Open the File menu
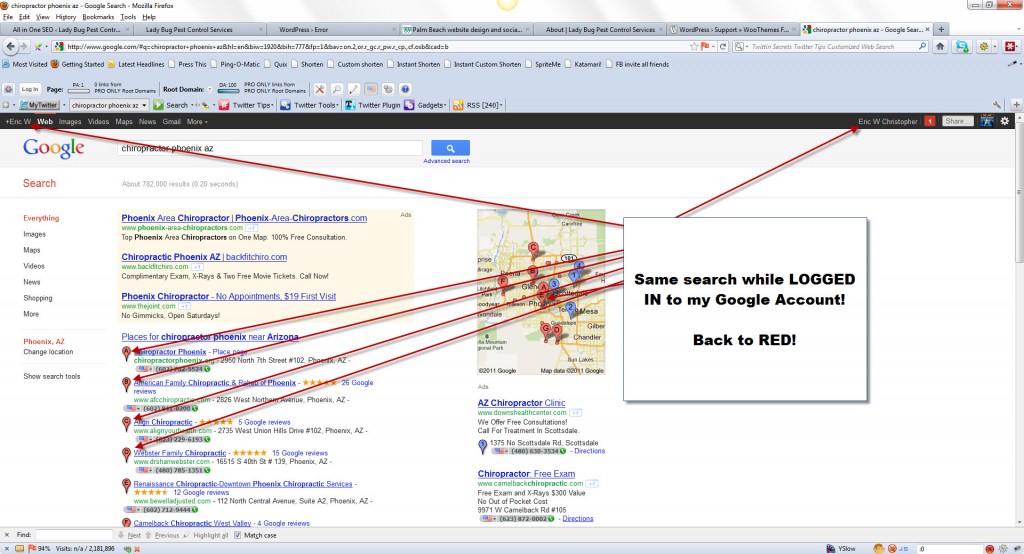 pos(8,17)
